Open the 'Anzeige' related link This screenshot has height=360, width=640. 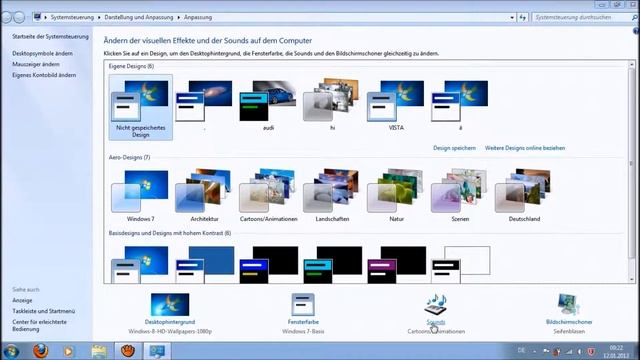tap(22, 300)
